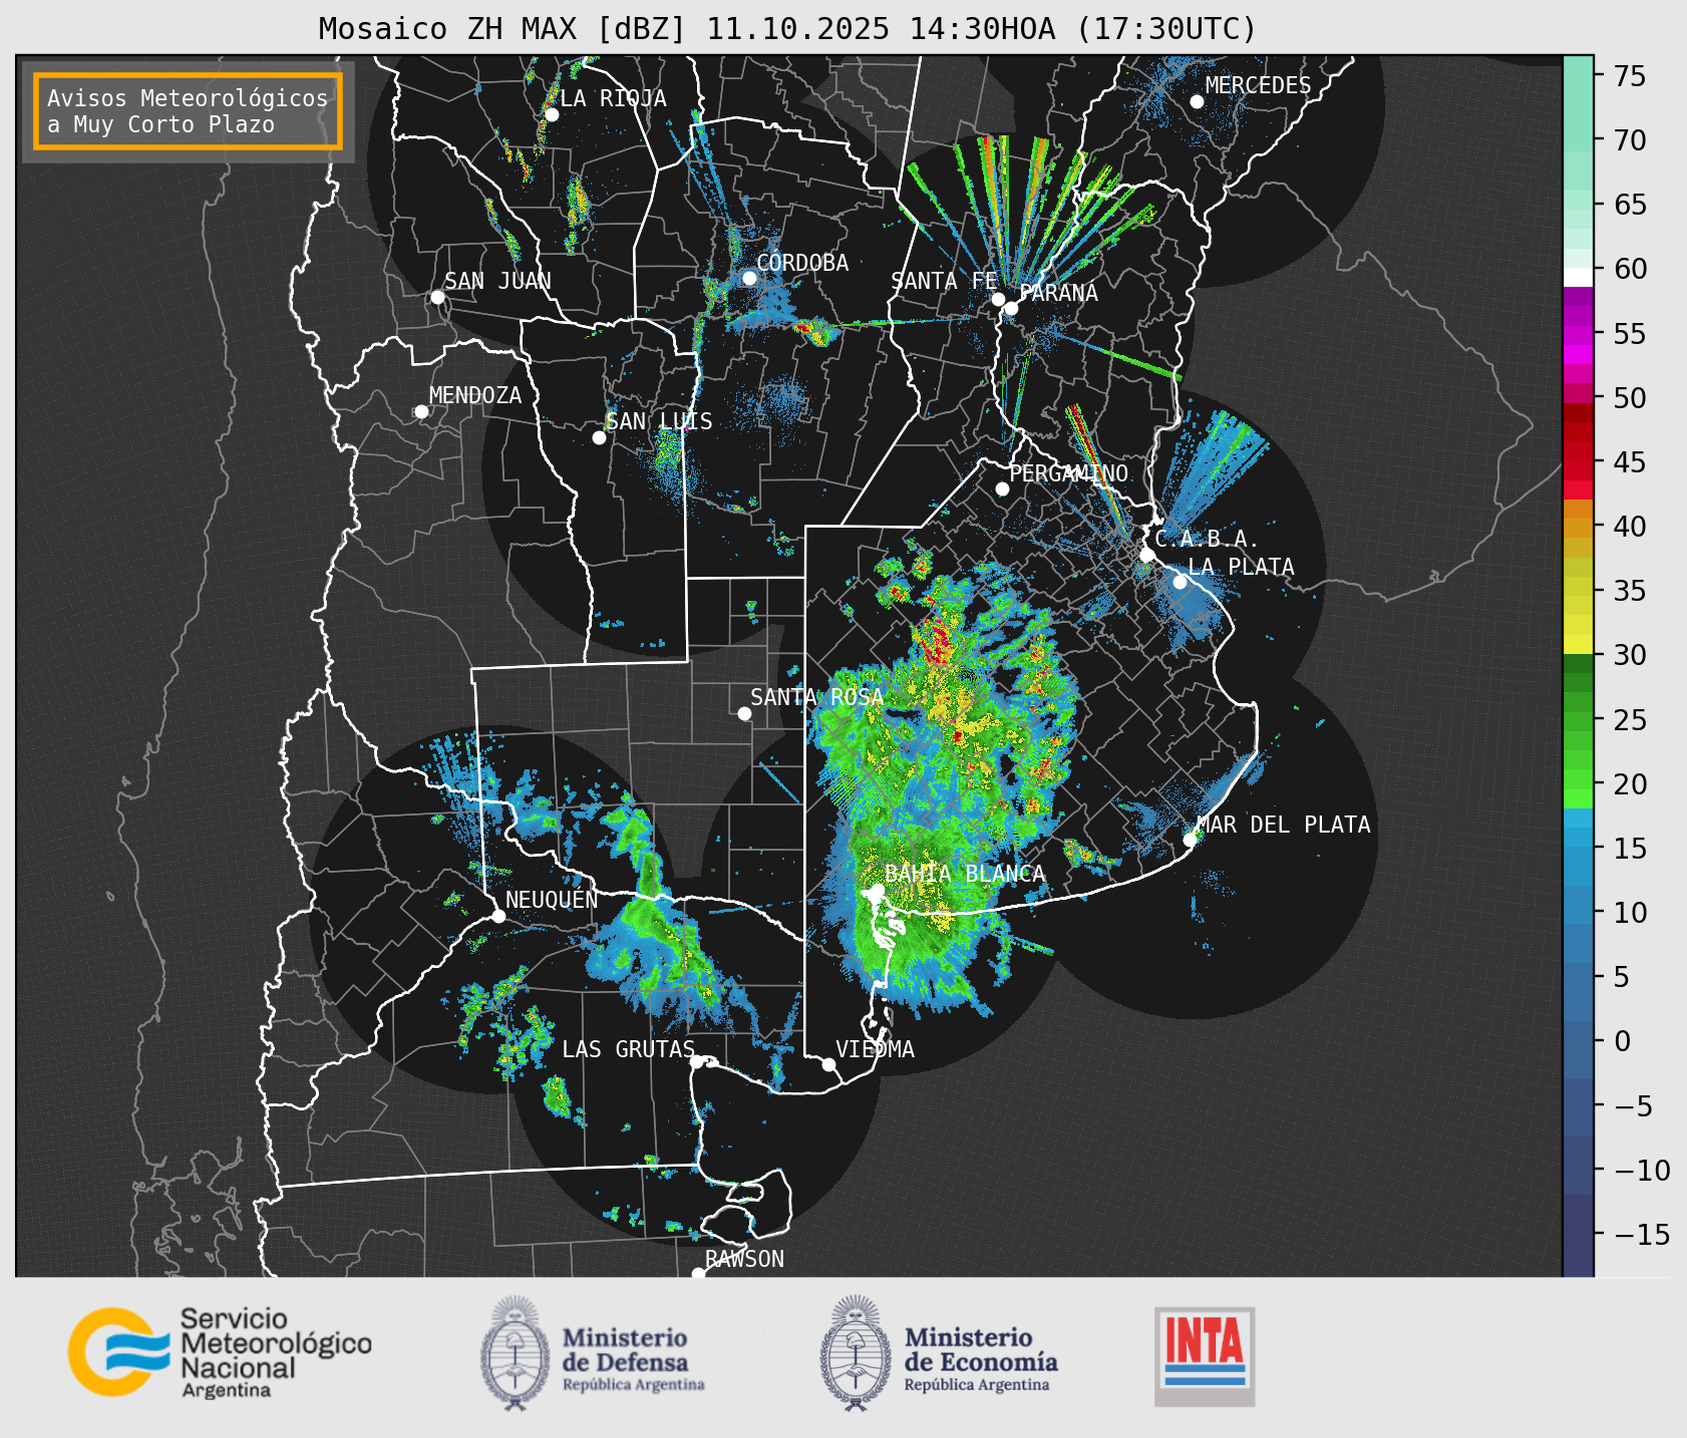Screen dimensions: 1687x1438
Task: Click the La Rioja city marker dot
Action: click(x=551, y=115)
